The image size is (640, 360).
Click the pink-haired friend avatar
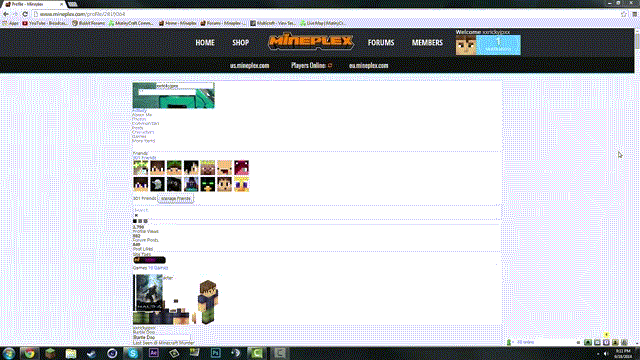(241, 168)
